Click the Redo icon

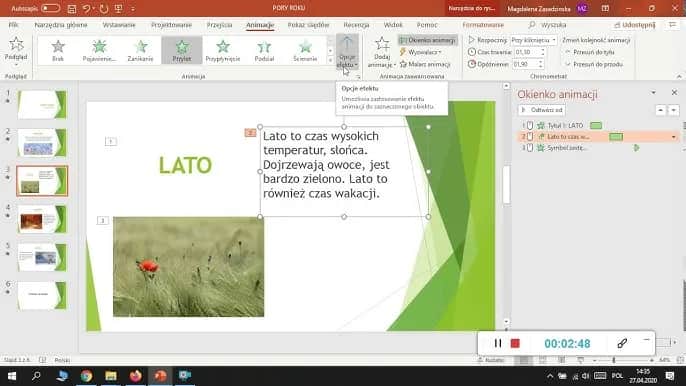(104, 9)
